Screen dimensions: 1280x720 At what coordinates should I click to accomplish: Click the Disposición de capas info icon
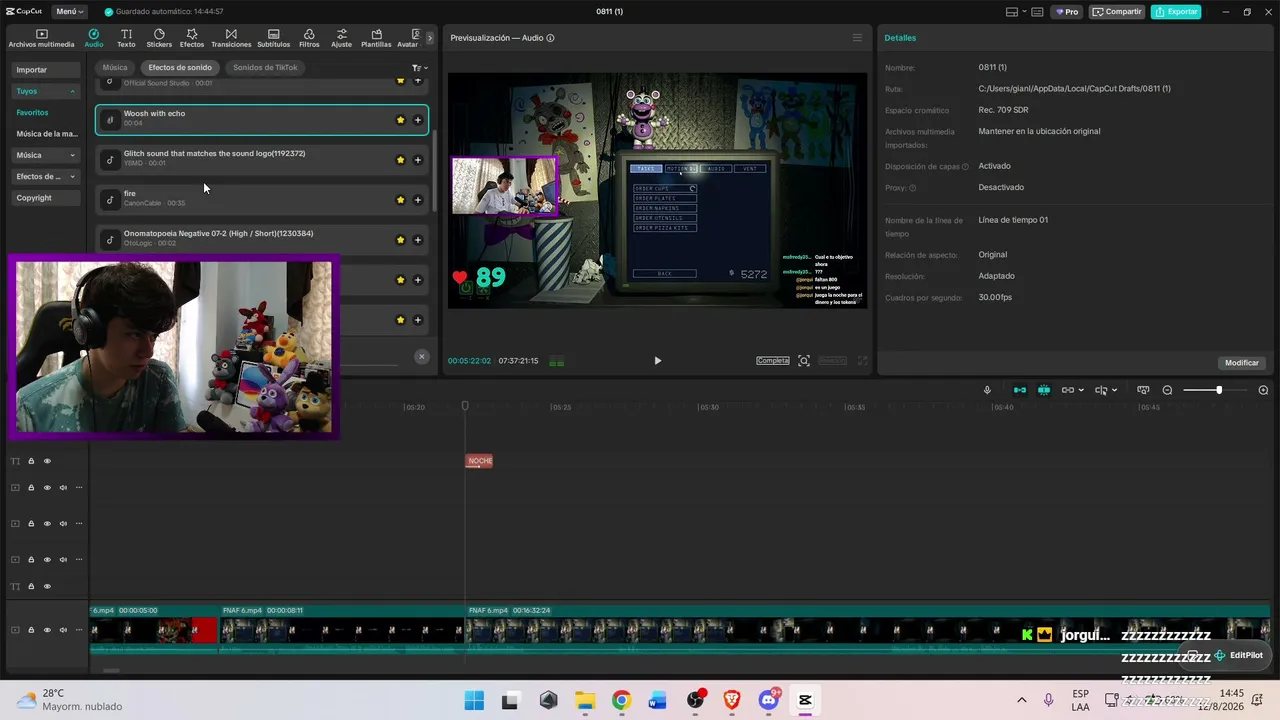(965, 167)
